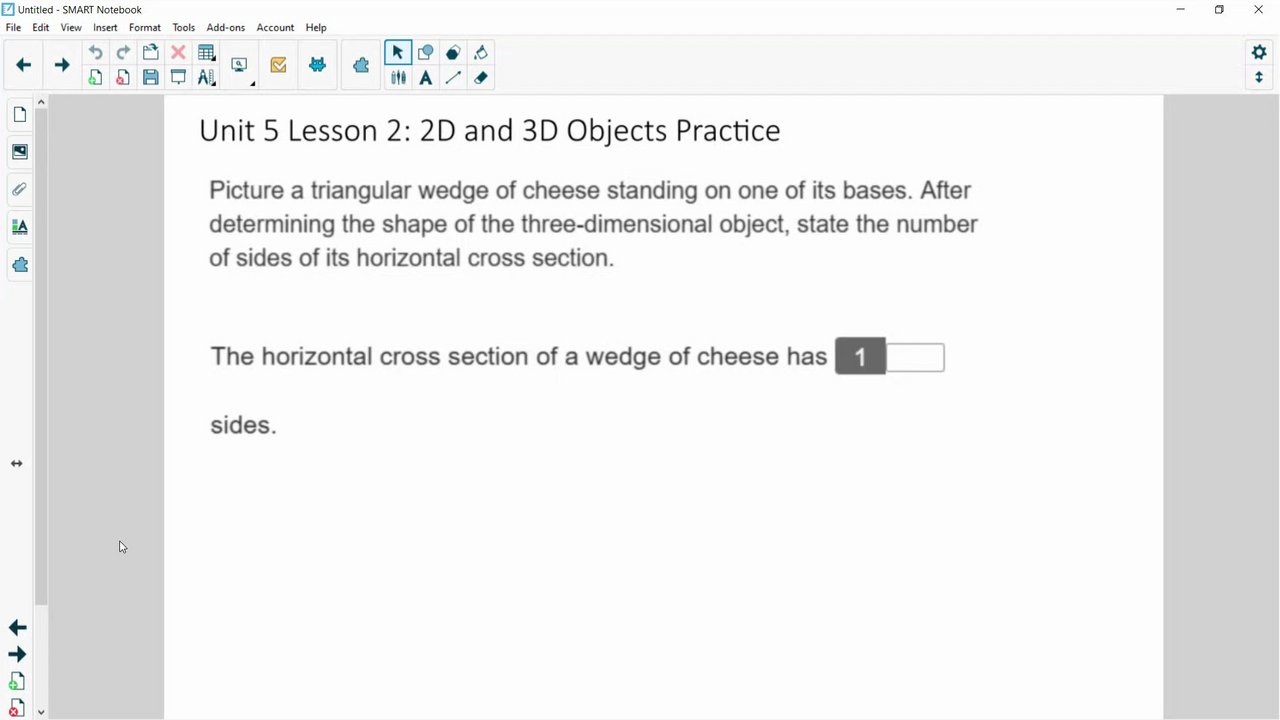This screenshot has width=1280, height=720.
Task: Open the Attachments paperclip tab
Action: pos(19,189)
